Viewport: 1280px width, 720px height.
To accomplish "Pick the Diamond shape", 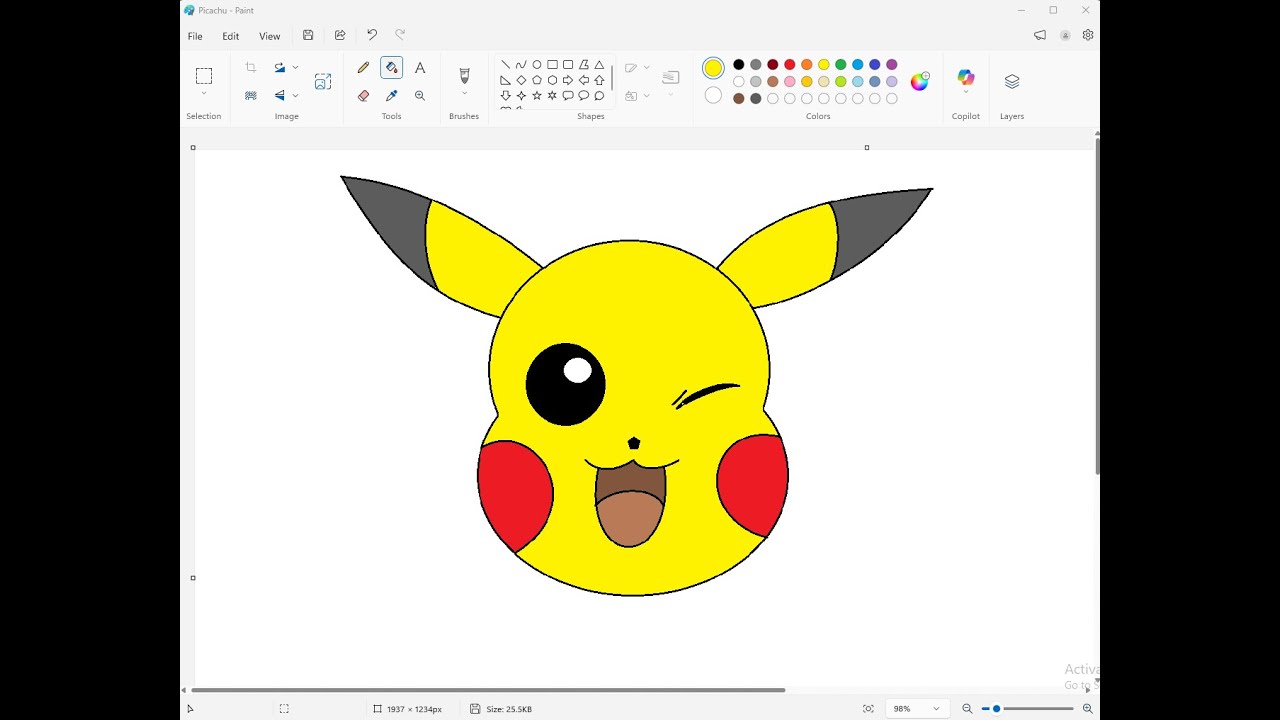I will (x=521, y=80).
